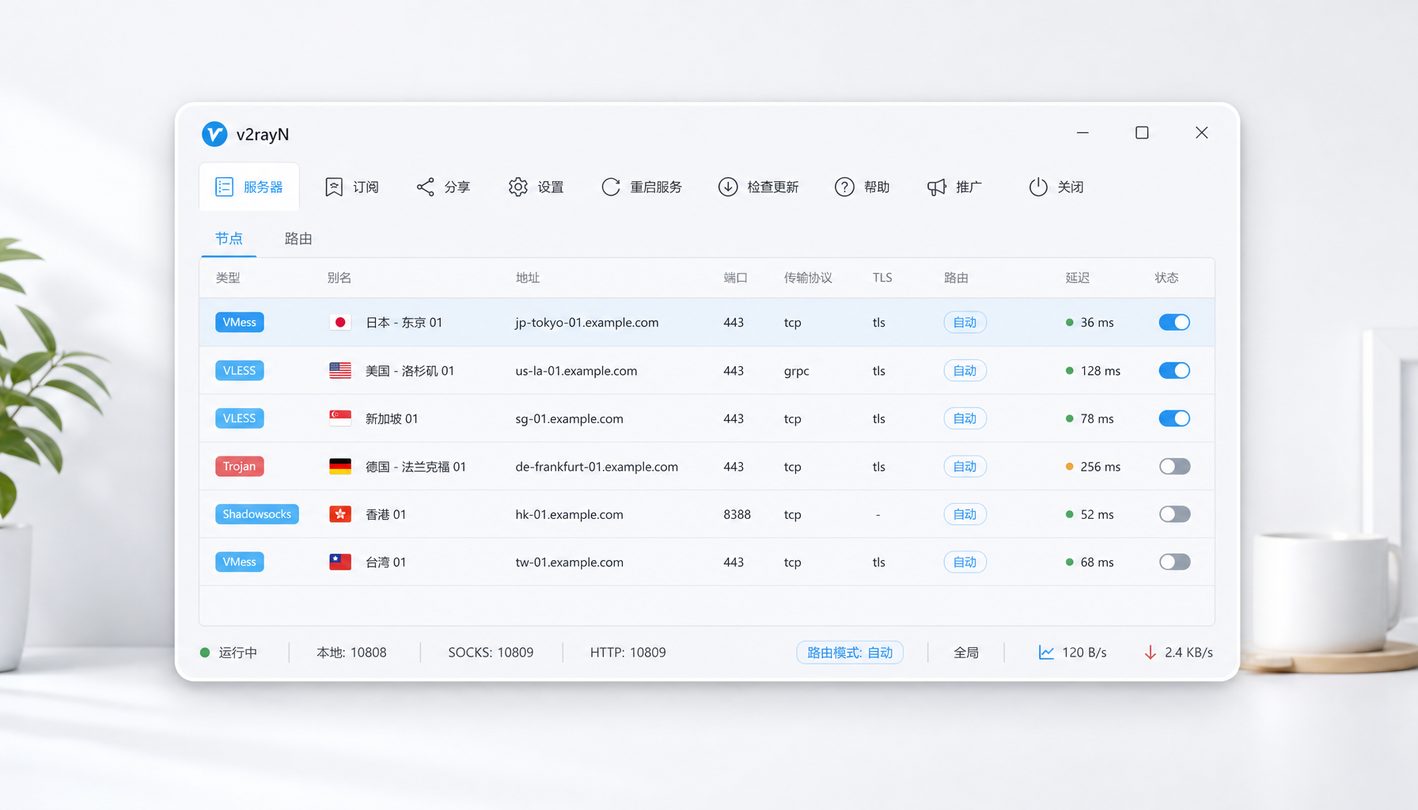This screenshot has width=1418, height=810.
Task: Click 自动 route button for 德国 row
Action: coord(965,466)
